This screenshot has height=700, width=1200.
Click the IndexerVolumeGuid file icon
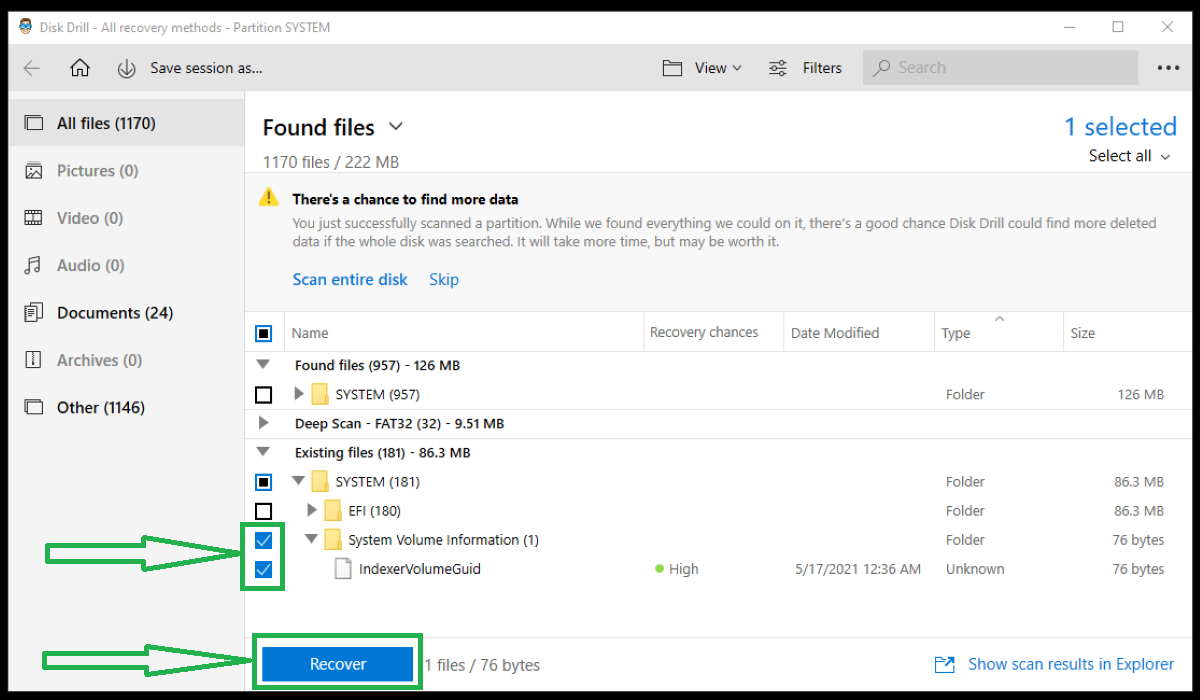(x=343, y=569)
